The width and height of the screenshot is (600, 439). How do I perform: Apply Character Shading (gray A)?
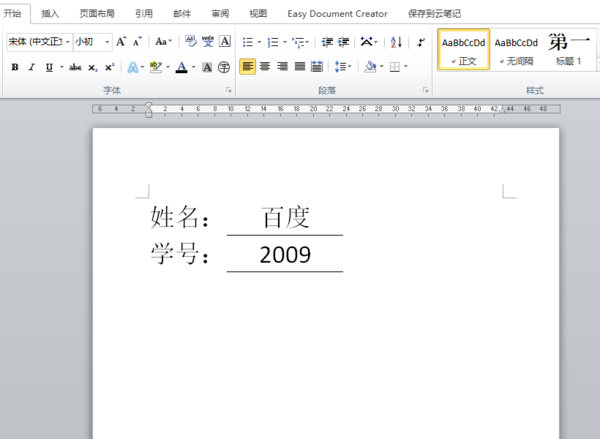[x=207, y=67]
